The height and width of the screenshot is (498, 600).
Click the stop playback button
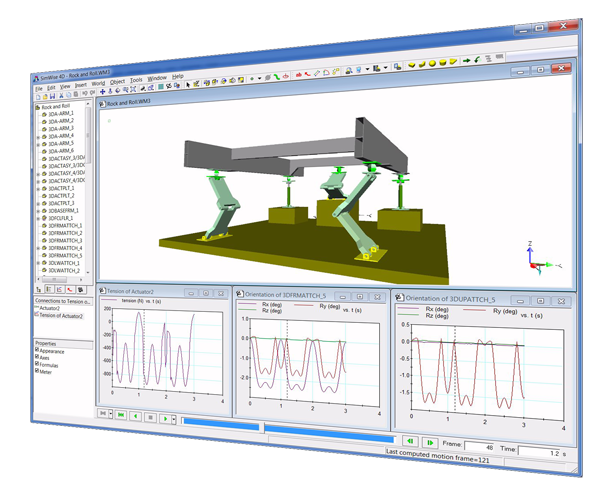[149, 418]
